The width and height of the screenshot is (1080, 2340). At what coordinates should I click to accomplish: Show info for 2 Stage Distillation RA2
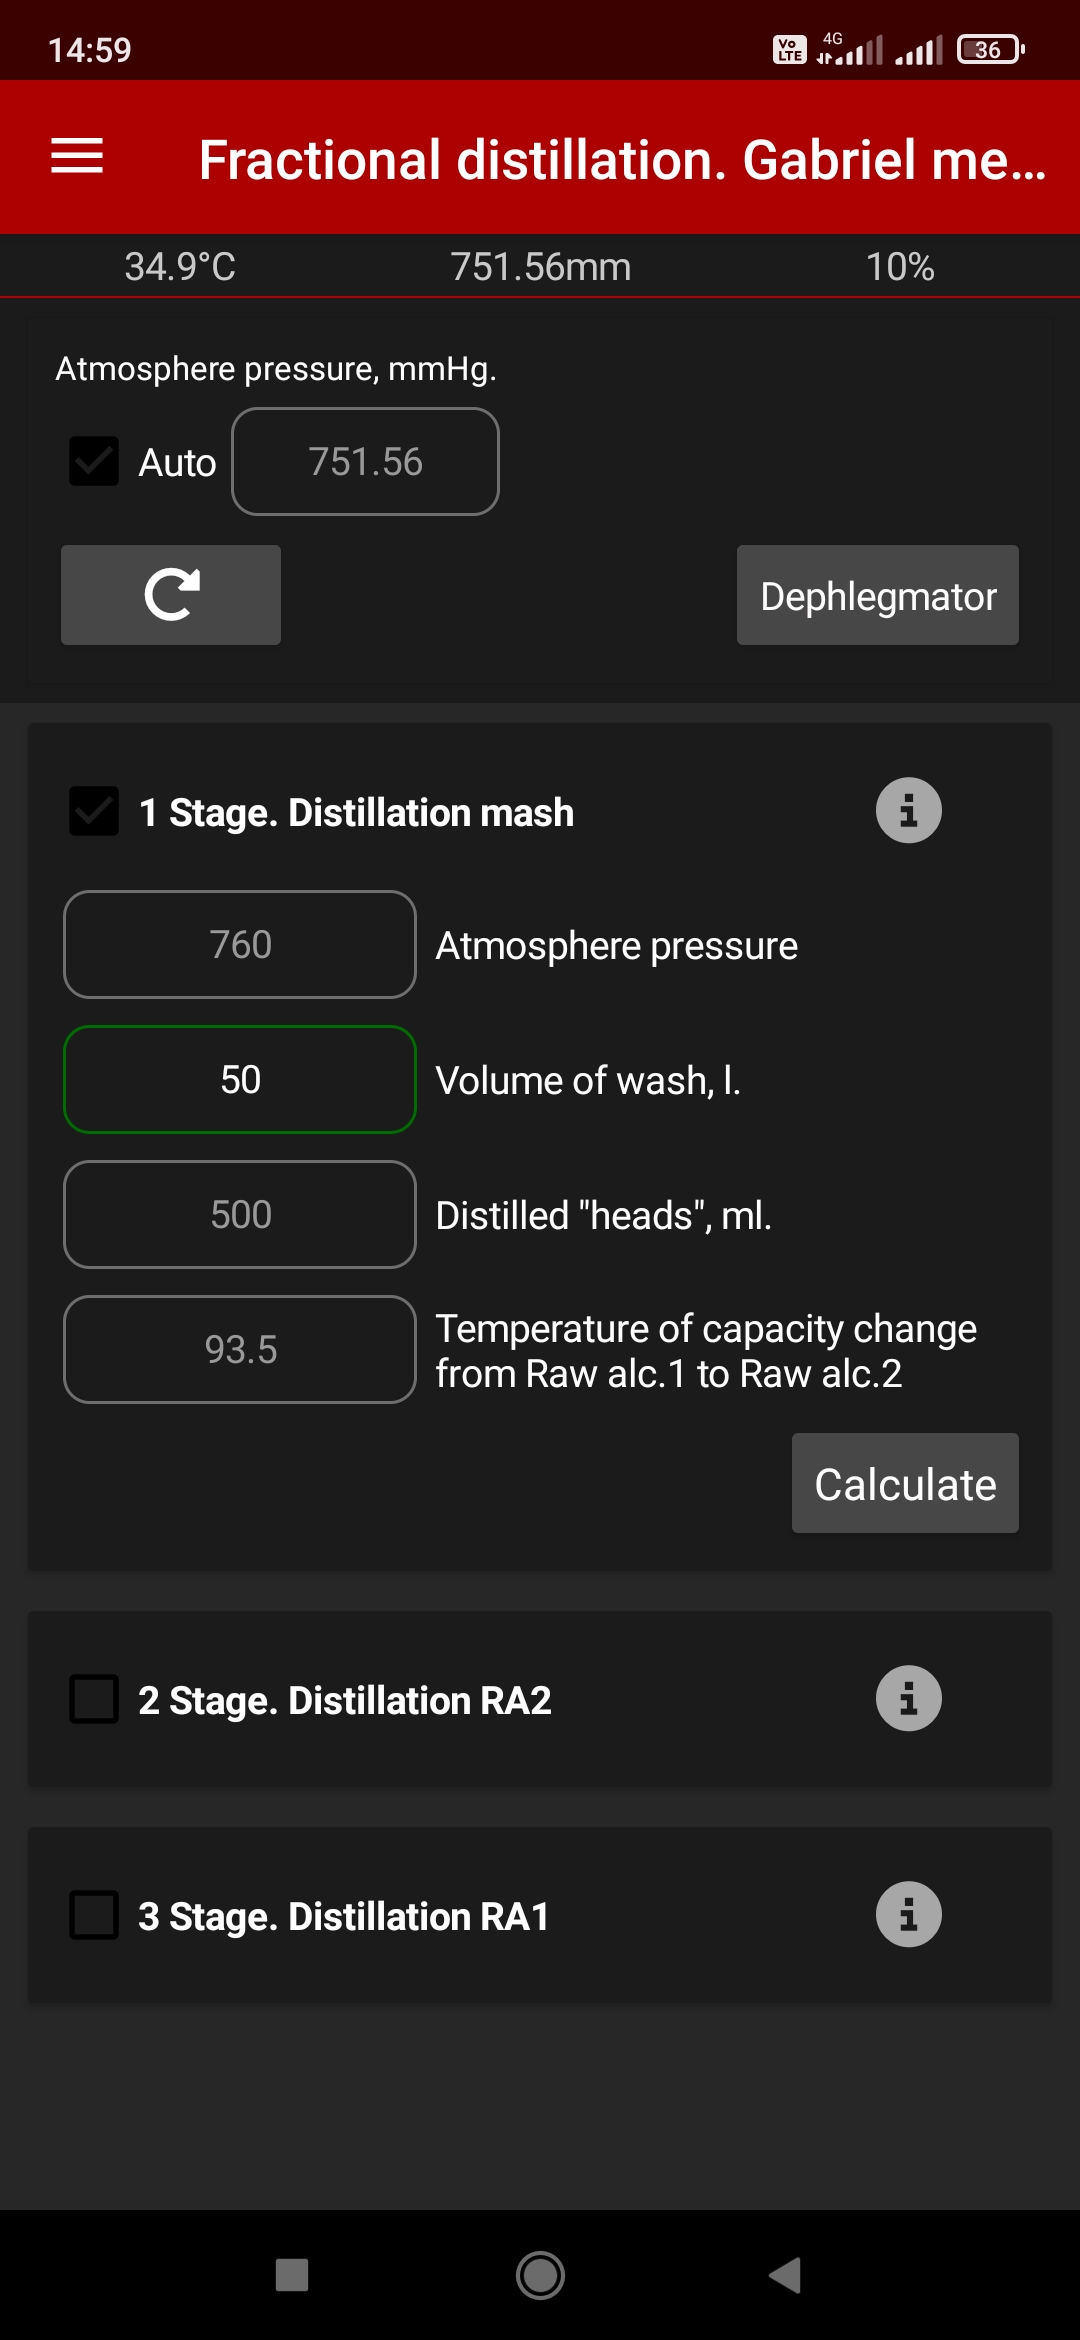[x=908, y=1698]
